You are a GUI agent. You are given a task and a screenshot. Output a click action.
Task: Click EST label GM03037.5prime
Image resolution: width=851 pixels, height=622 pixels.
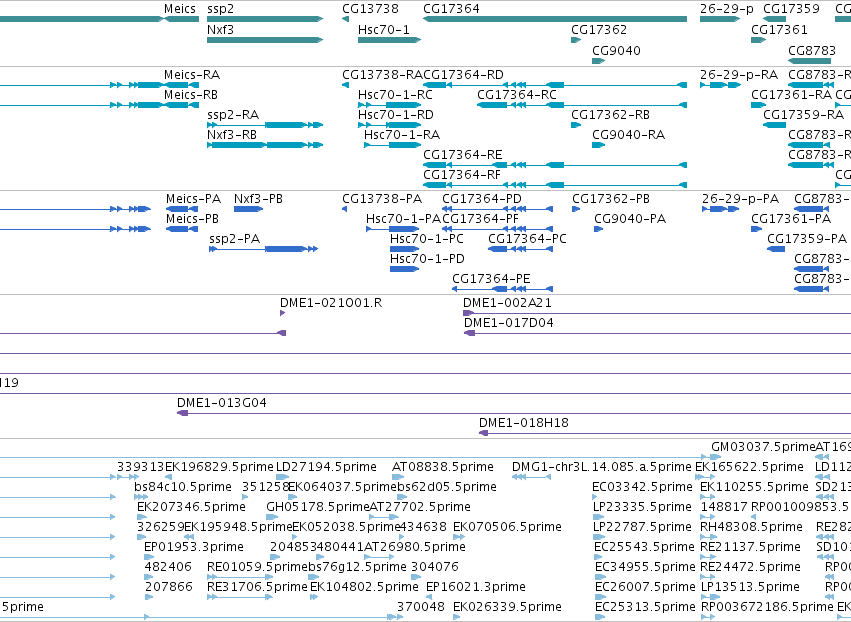pyautogui.click(x=763, y=447)
